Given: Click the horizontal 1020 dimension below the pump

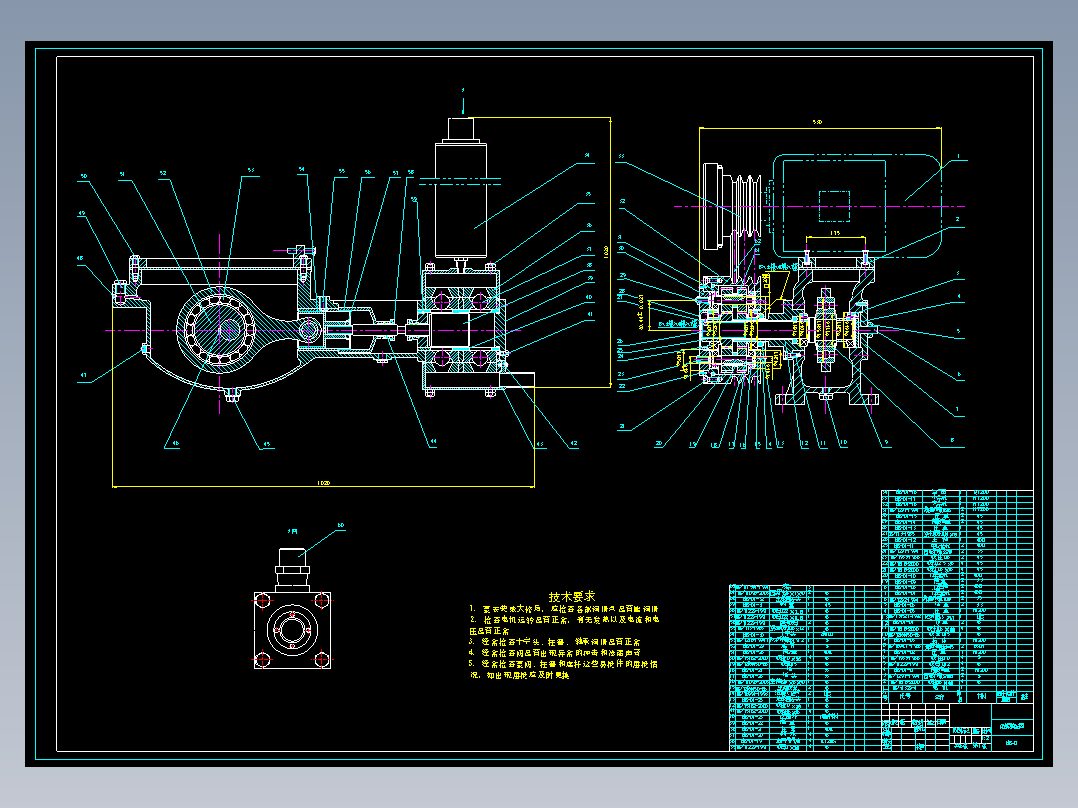Looking at the screenshot, I should click(x=323, y=483).
